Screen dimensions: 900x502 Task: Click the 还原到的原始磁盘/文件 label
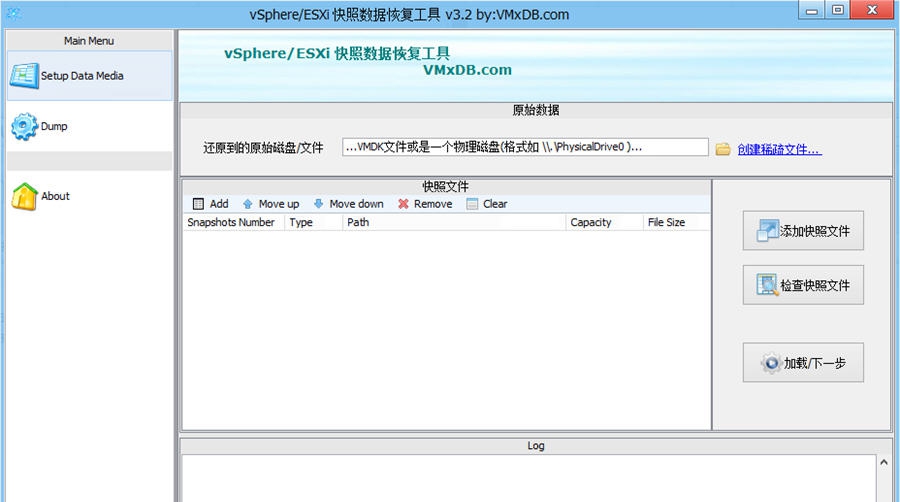[x=263, y=148]
